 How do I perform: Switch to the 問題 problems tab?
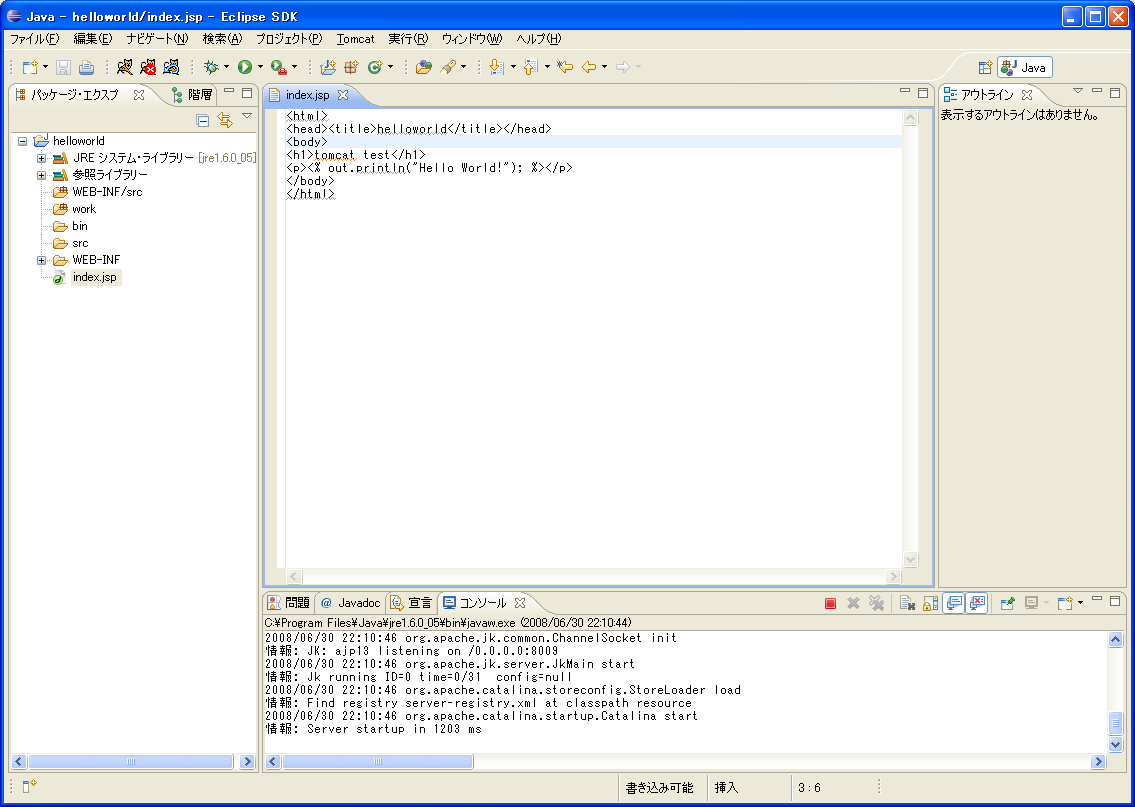(x=289, y=602)
